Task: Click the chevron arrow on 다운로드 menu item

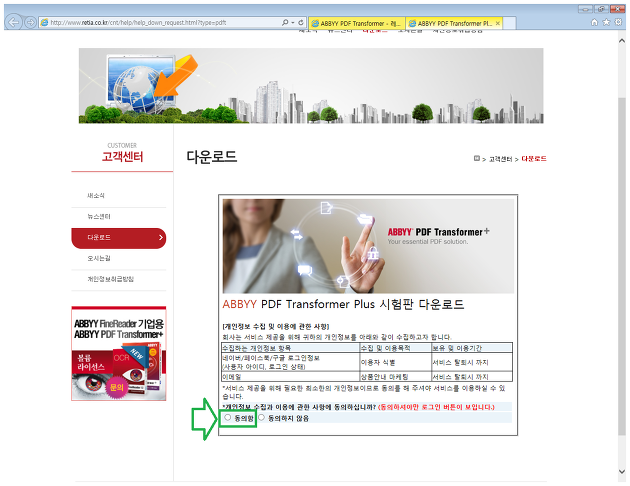Action: (161, 238)
